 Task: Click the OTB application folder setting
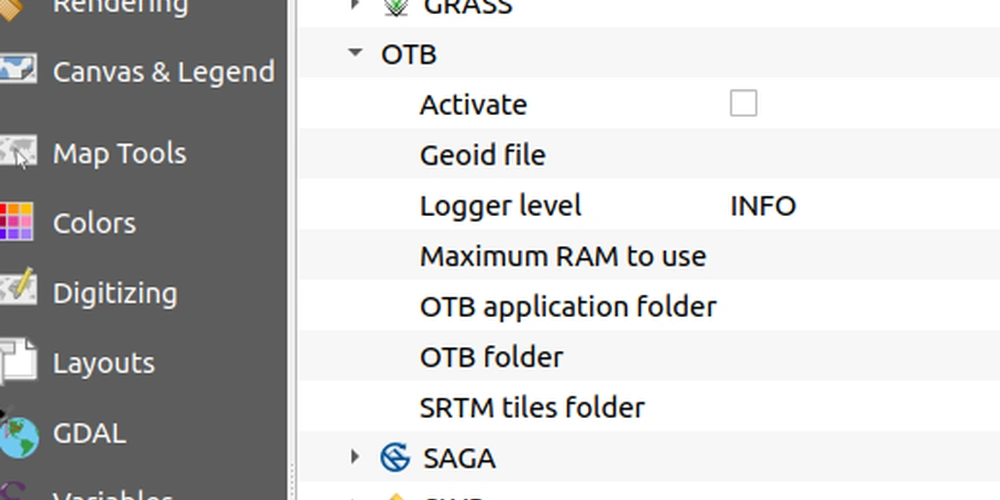(567, 306)
